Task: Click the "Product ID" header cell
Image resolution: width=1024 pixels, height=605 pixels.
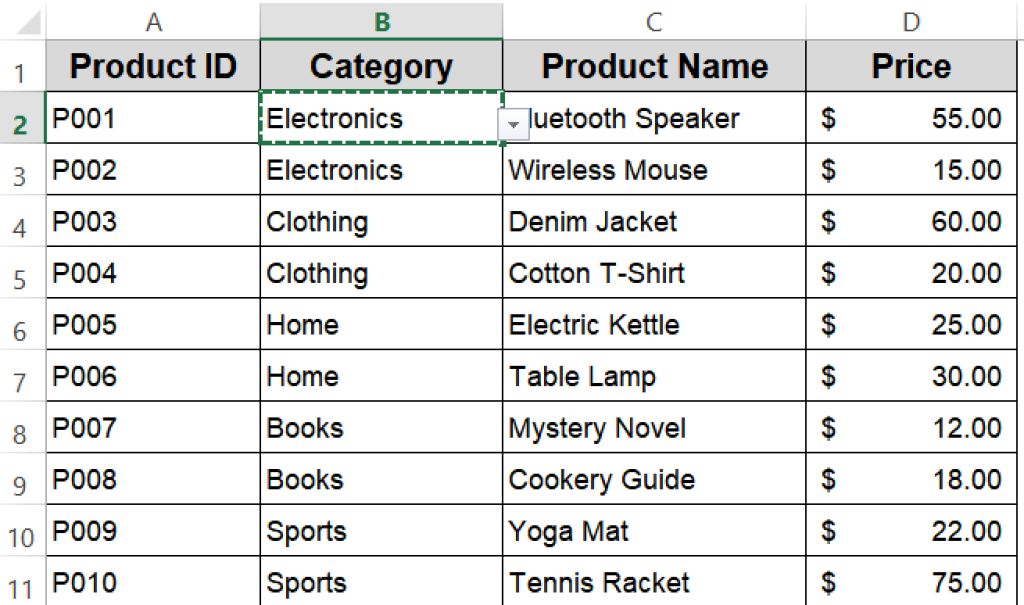Action: (153, 67)
